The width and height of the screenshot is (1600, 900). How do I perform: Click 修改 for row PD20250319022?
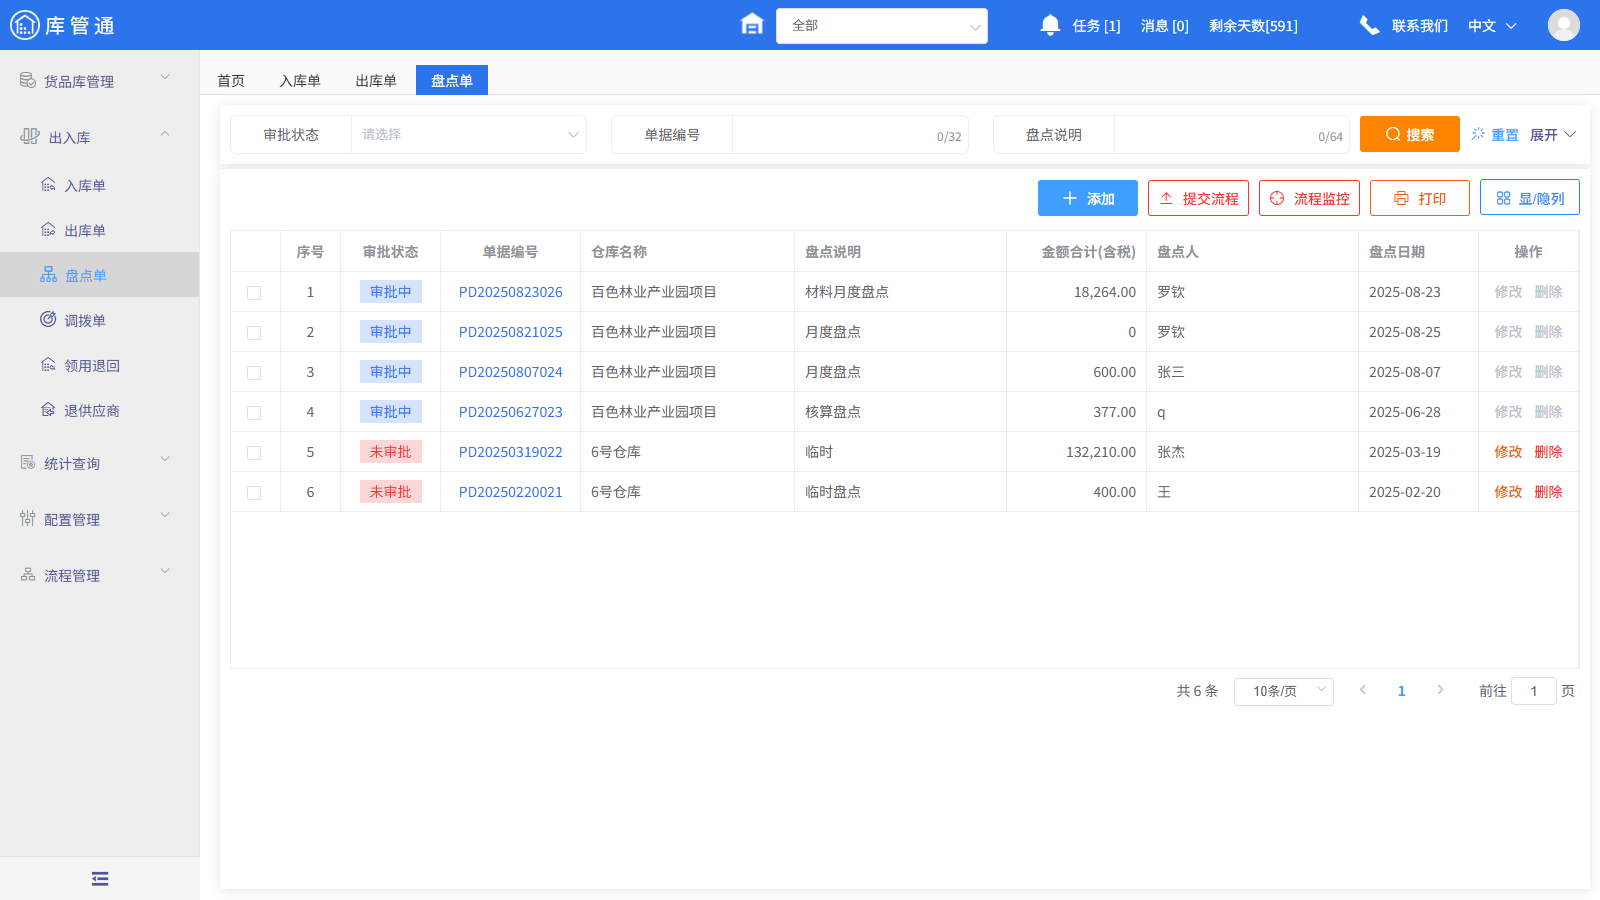coord(1508,452)
